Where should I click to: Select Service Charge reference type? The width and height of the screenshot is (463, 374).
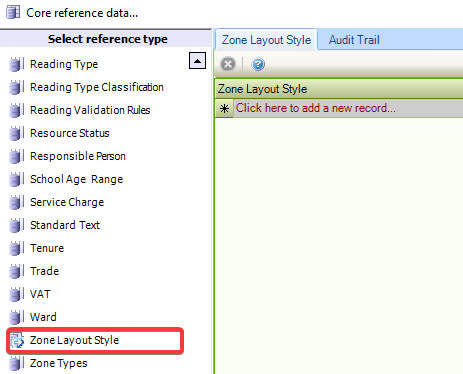67,202
